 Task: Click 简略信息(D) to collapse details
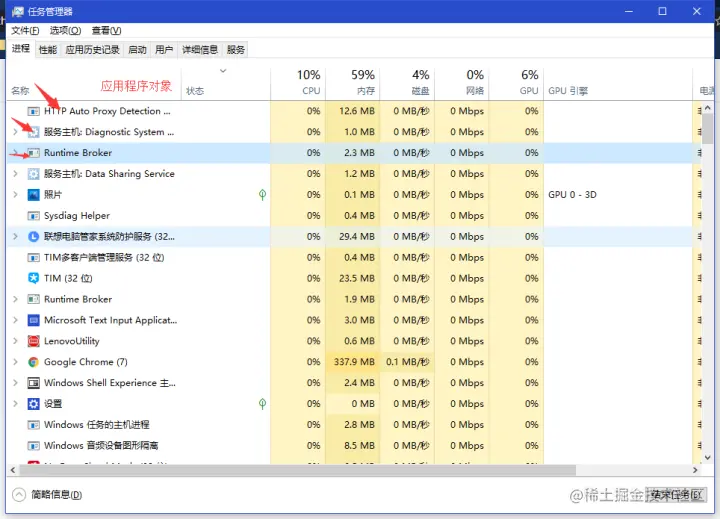48,495
